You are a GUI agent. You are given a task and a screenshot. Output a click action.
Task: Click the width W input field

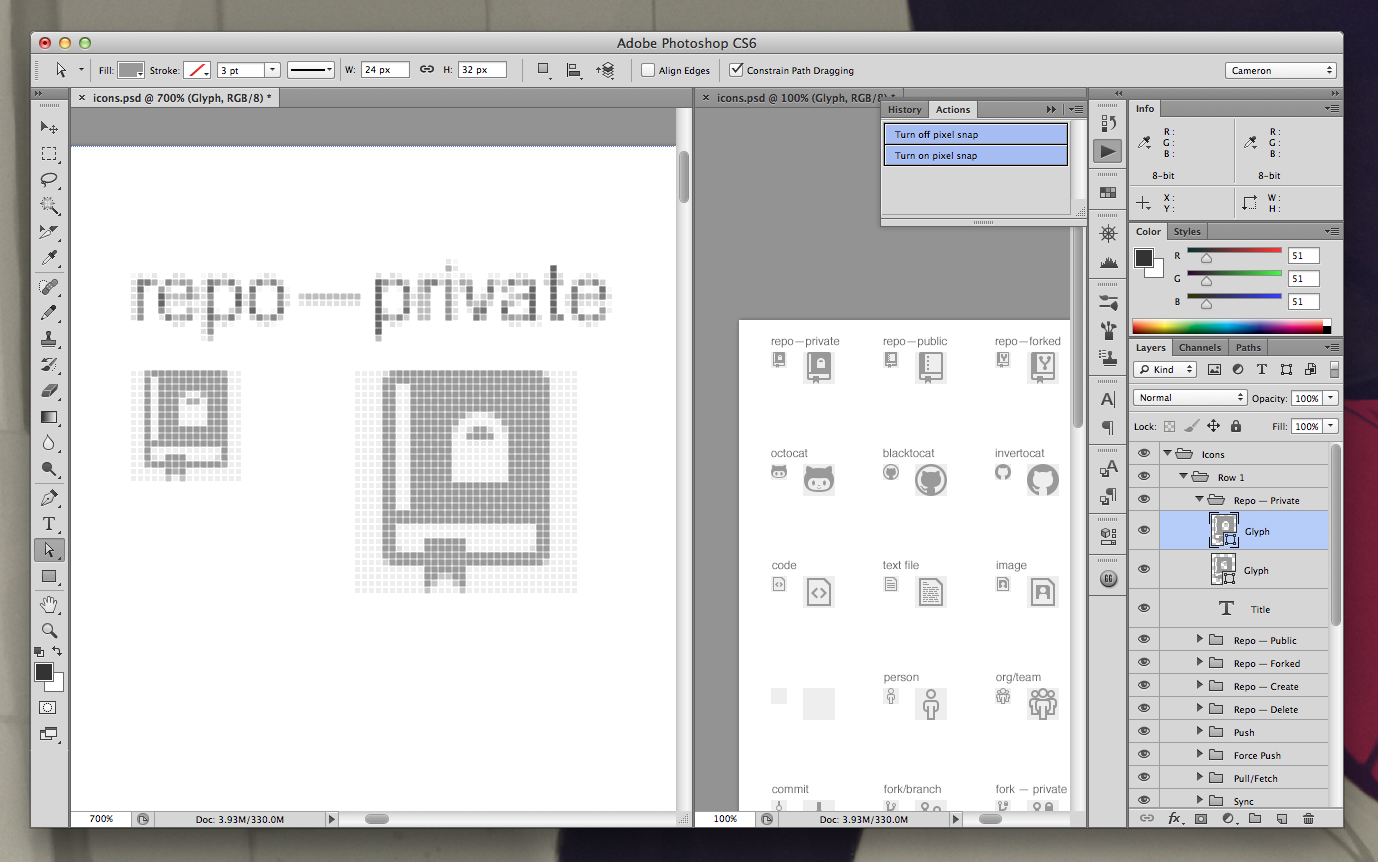385,70
